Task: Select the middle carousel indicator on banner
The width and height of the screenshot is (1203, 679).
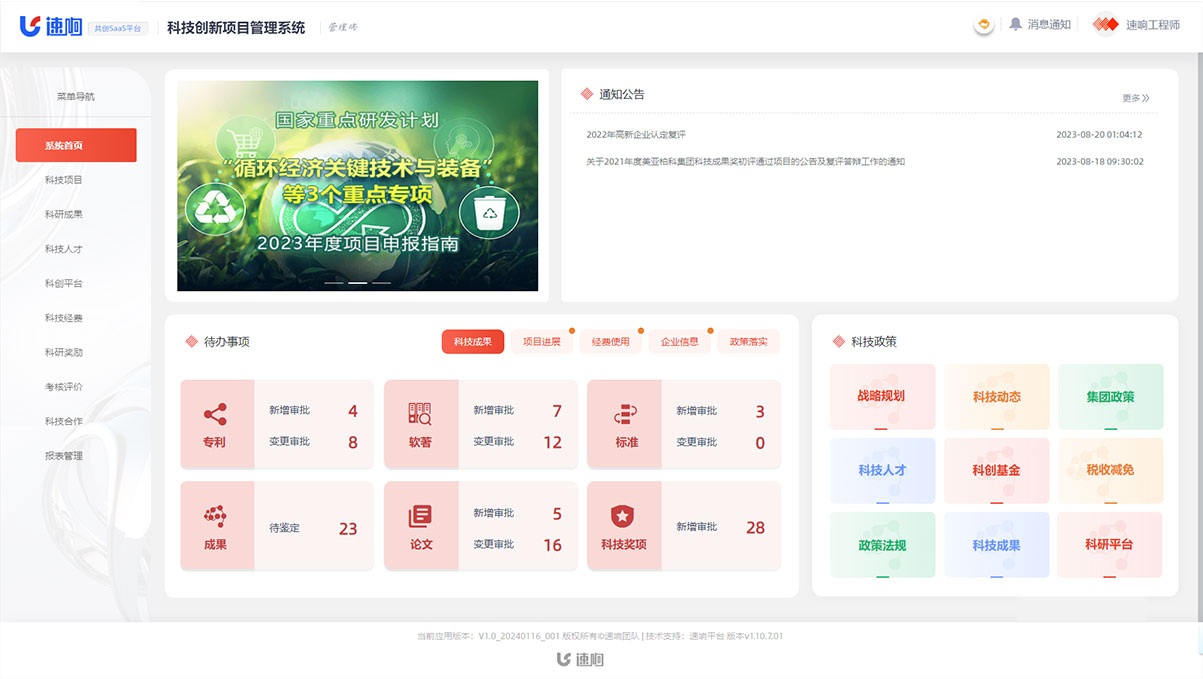Action: pos(357,283)
